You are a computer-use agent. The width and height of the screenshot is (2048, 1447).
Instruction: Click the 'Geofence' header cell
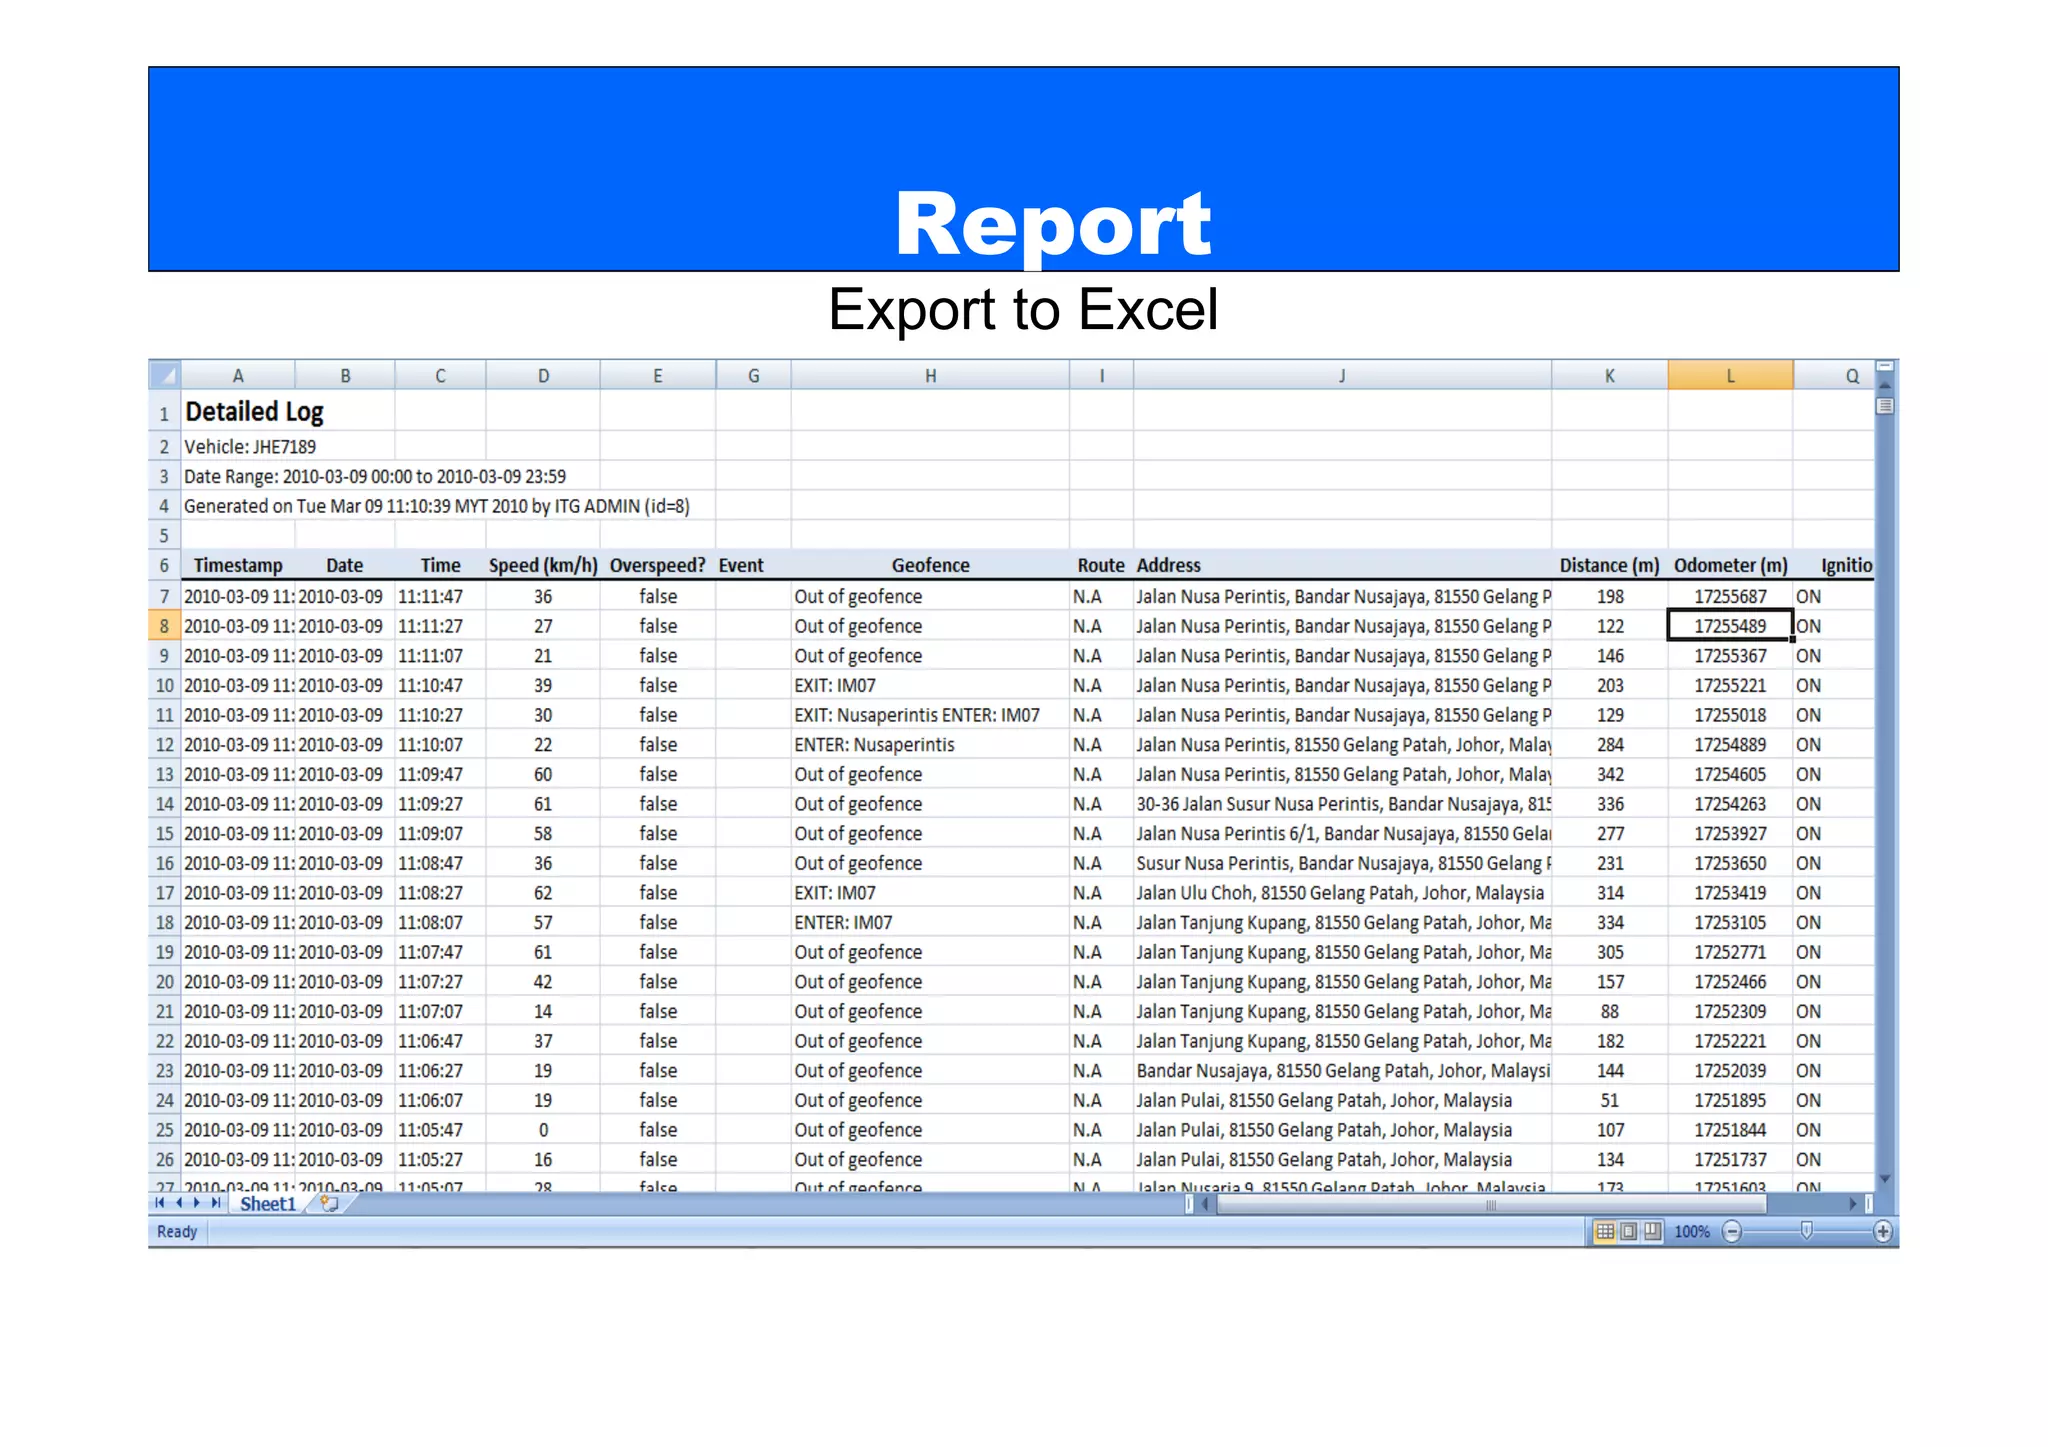(930, 565)
